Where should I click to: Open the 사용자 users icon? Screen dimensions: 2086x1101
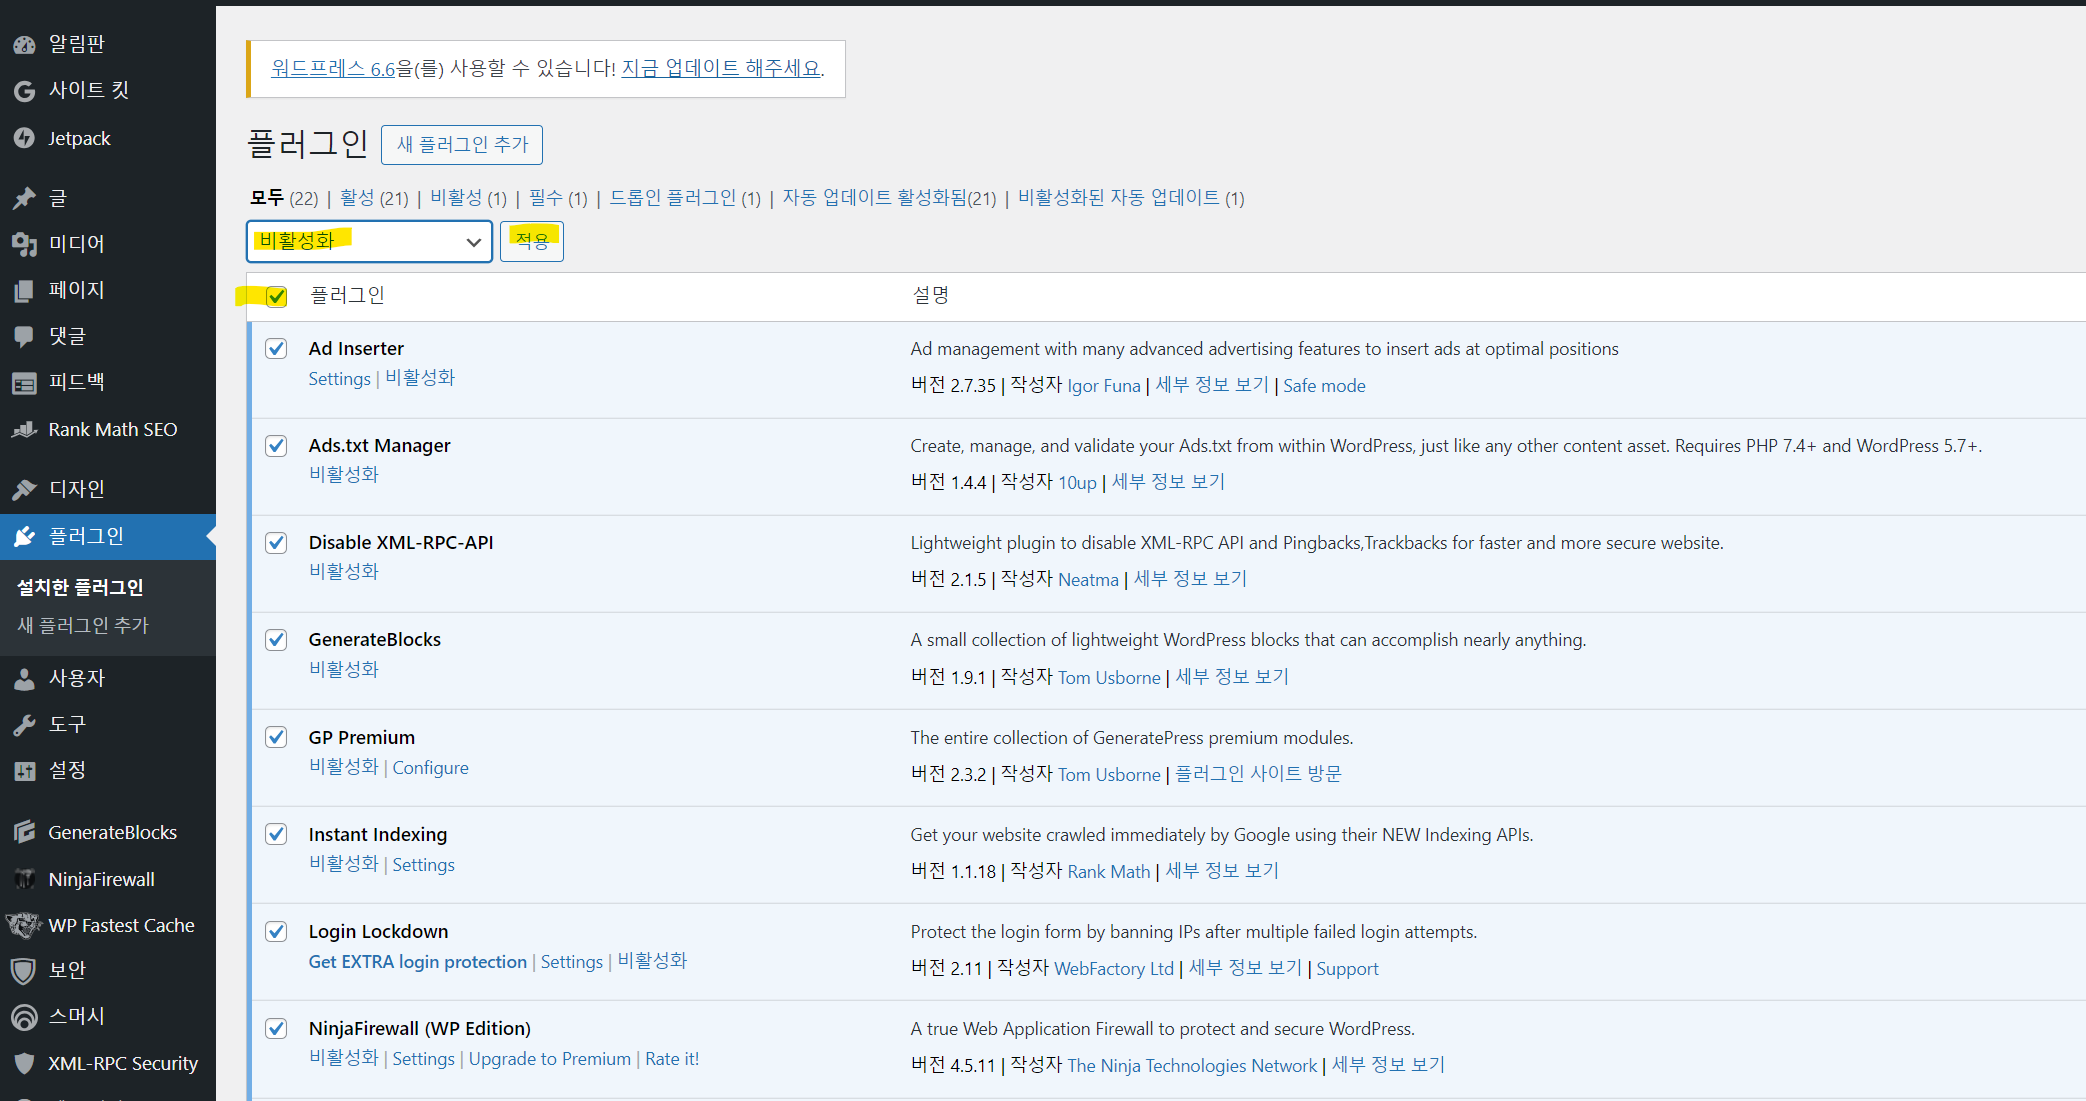[x=24, y=679]
